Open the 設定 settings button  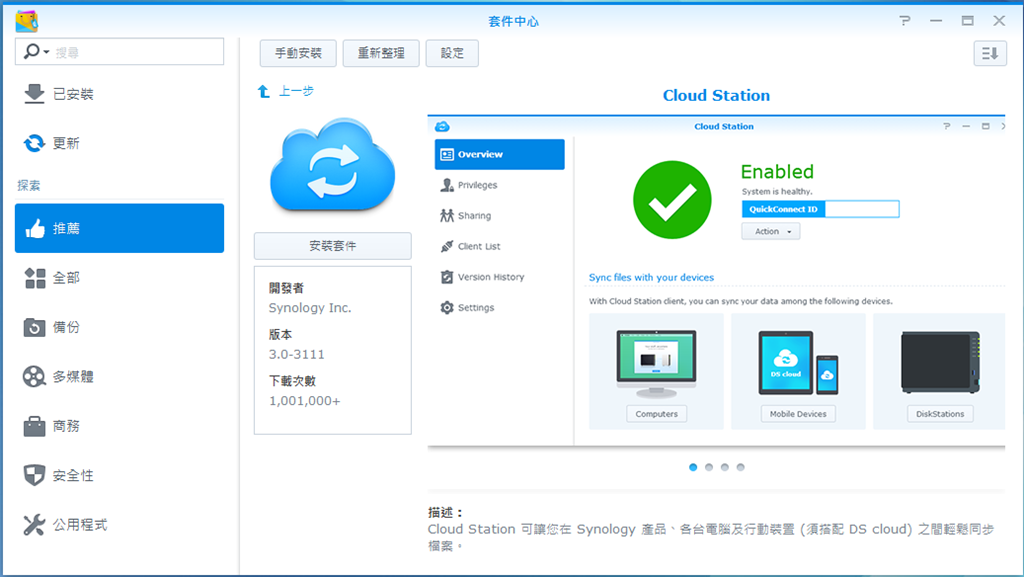coord(452,53)
